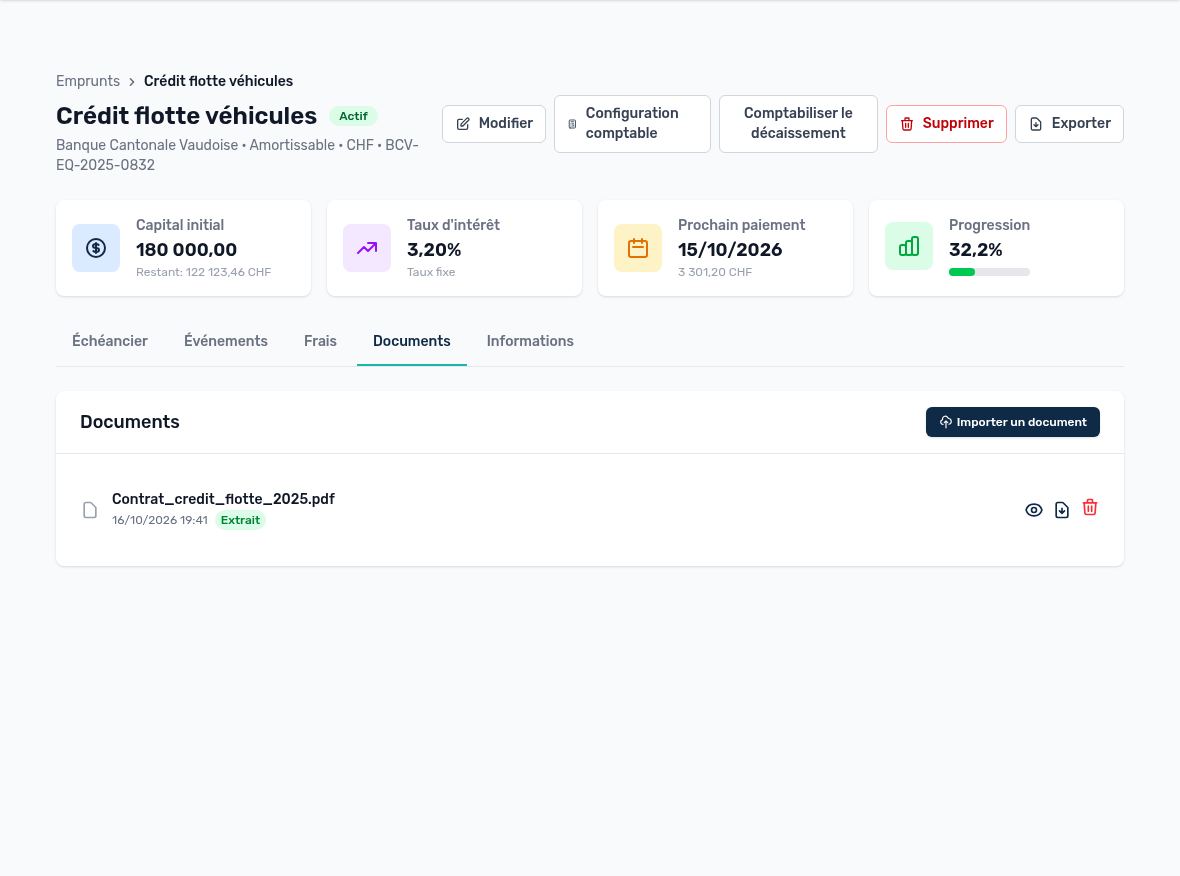Viewport: 1180px width, 876px height.
Task: Go back to Emprunts via the breadcrumb
Action: 88,81
